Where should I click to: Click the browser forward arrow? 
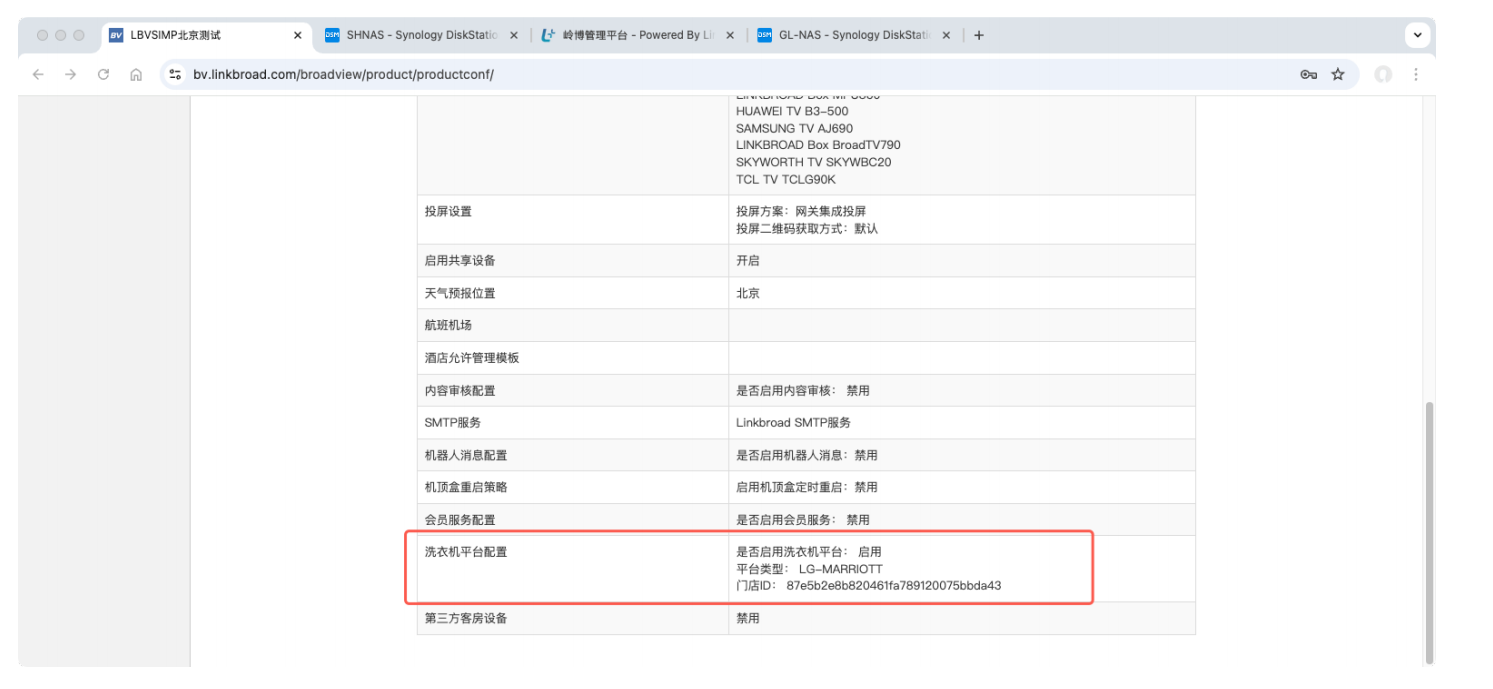(x=70, y=74)
